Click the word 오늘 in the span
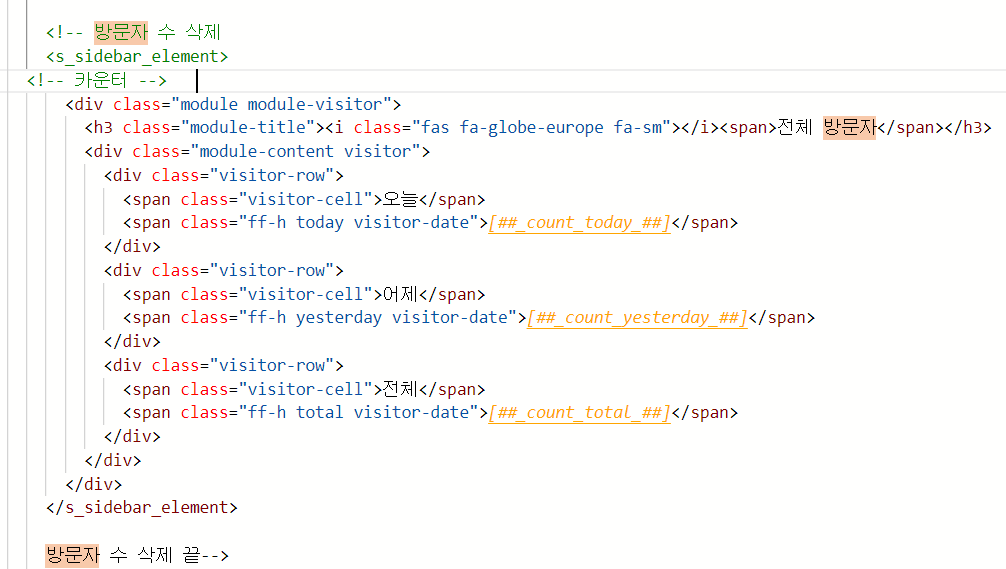 click(x=400, y=199)
